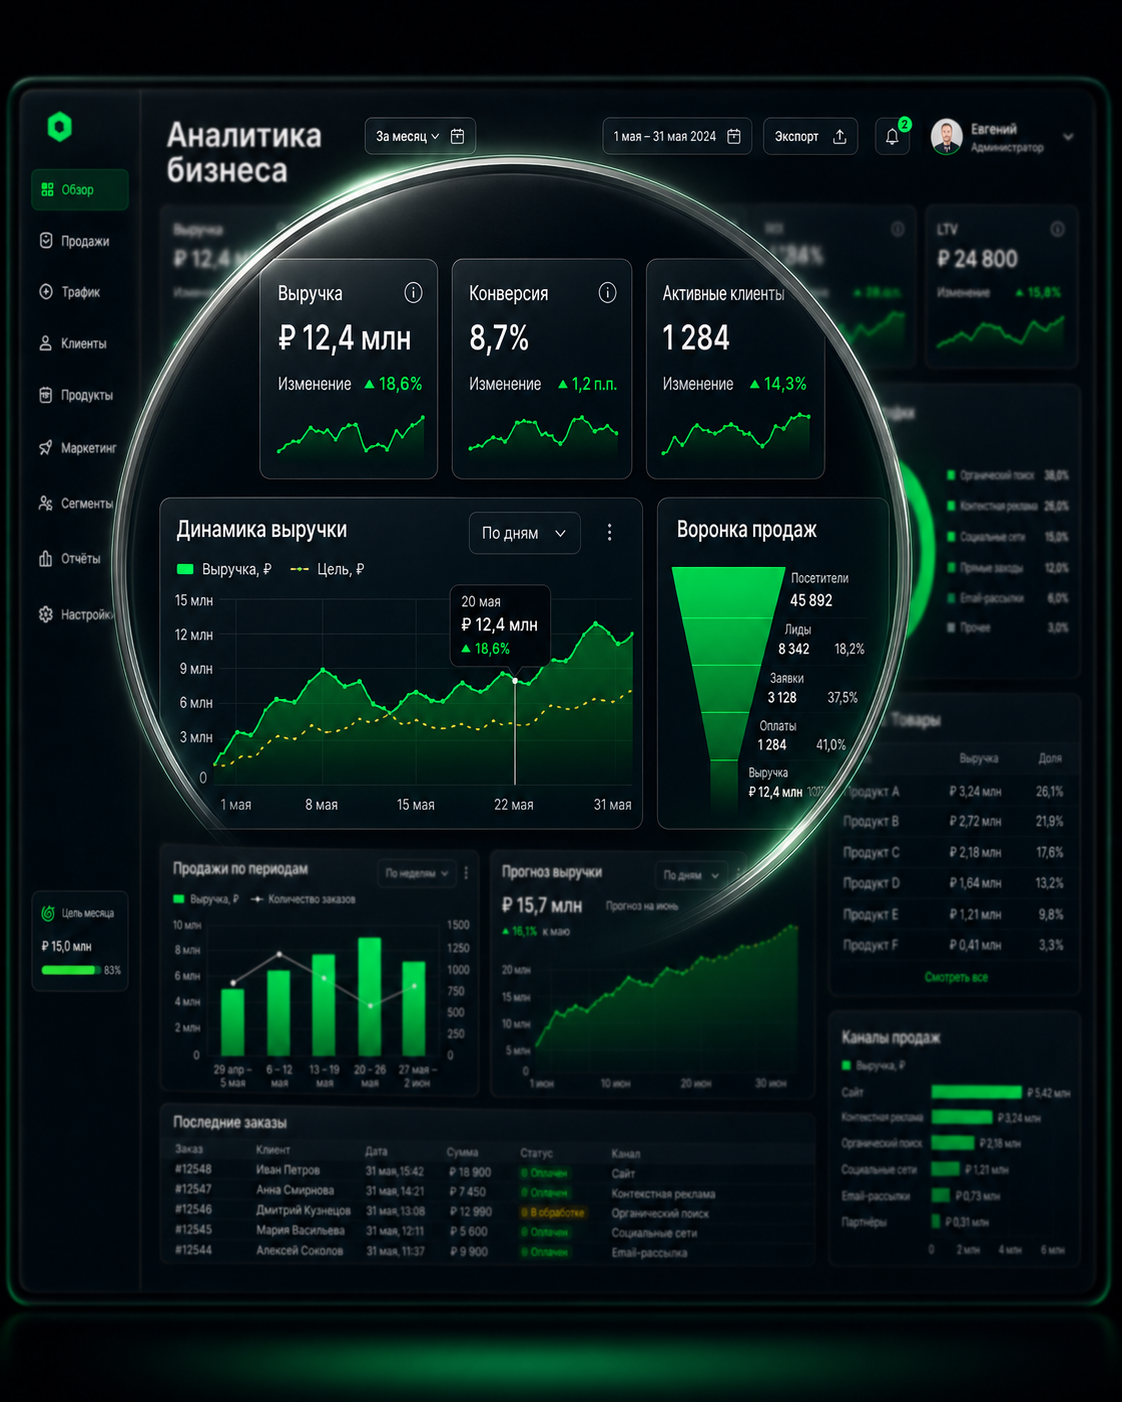Click info icon on Выручка card
Viewport: 1122px width, 1402px height.
click(x=413, y=292)
